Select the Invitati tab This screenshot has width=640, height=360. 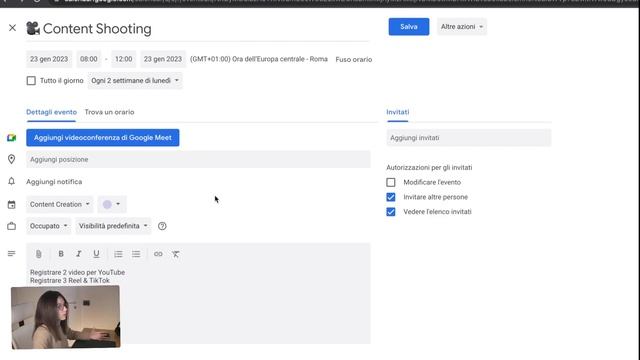(x=398, y=112)
